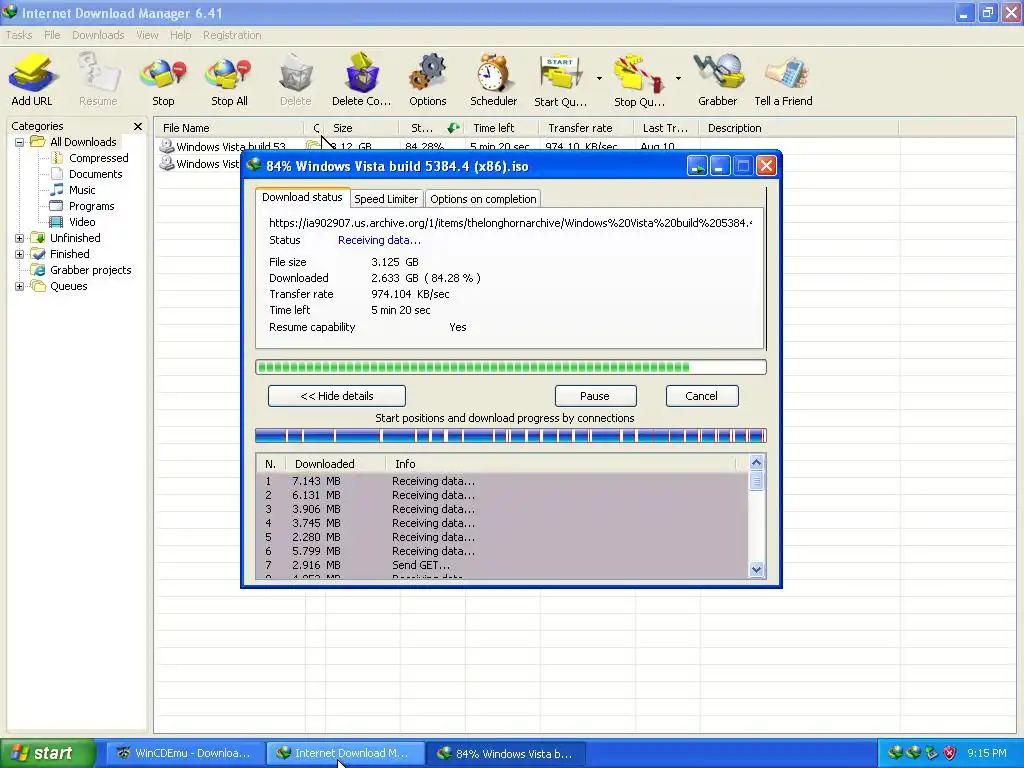Minimize download dialog to tray icon button
1024x768 pixels.
[x=697, y=167]
